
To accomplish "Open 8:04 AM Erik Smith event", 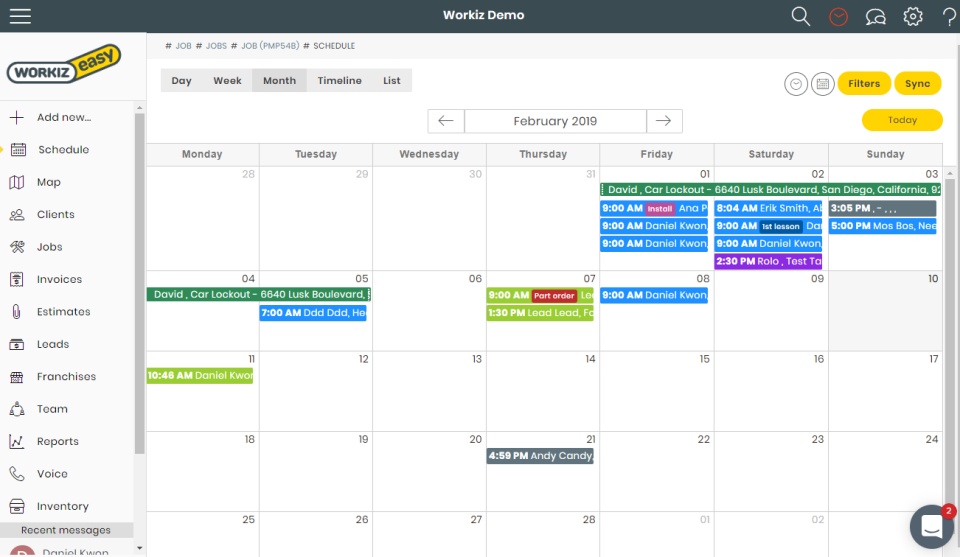I will (768, 208).
